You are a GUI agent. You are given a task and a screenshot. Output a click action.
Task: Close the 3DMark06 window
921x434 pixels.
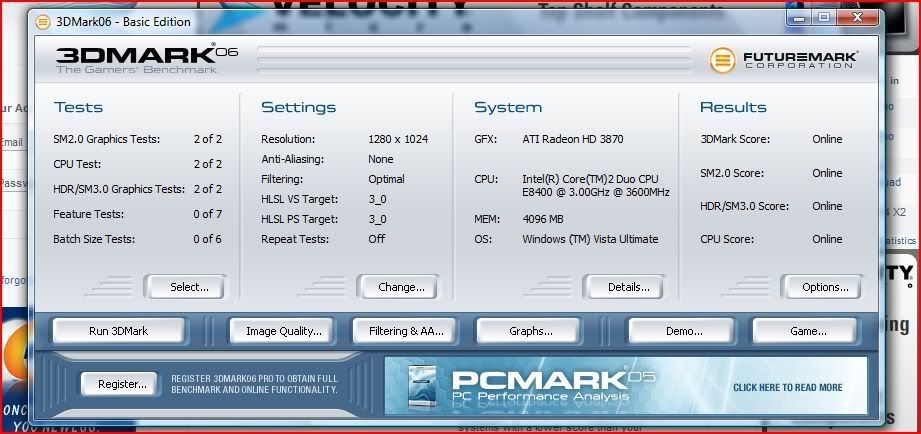858,18
